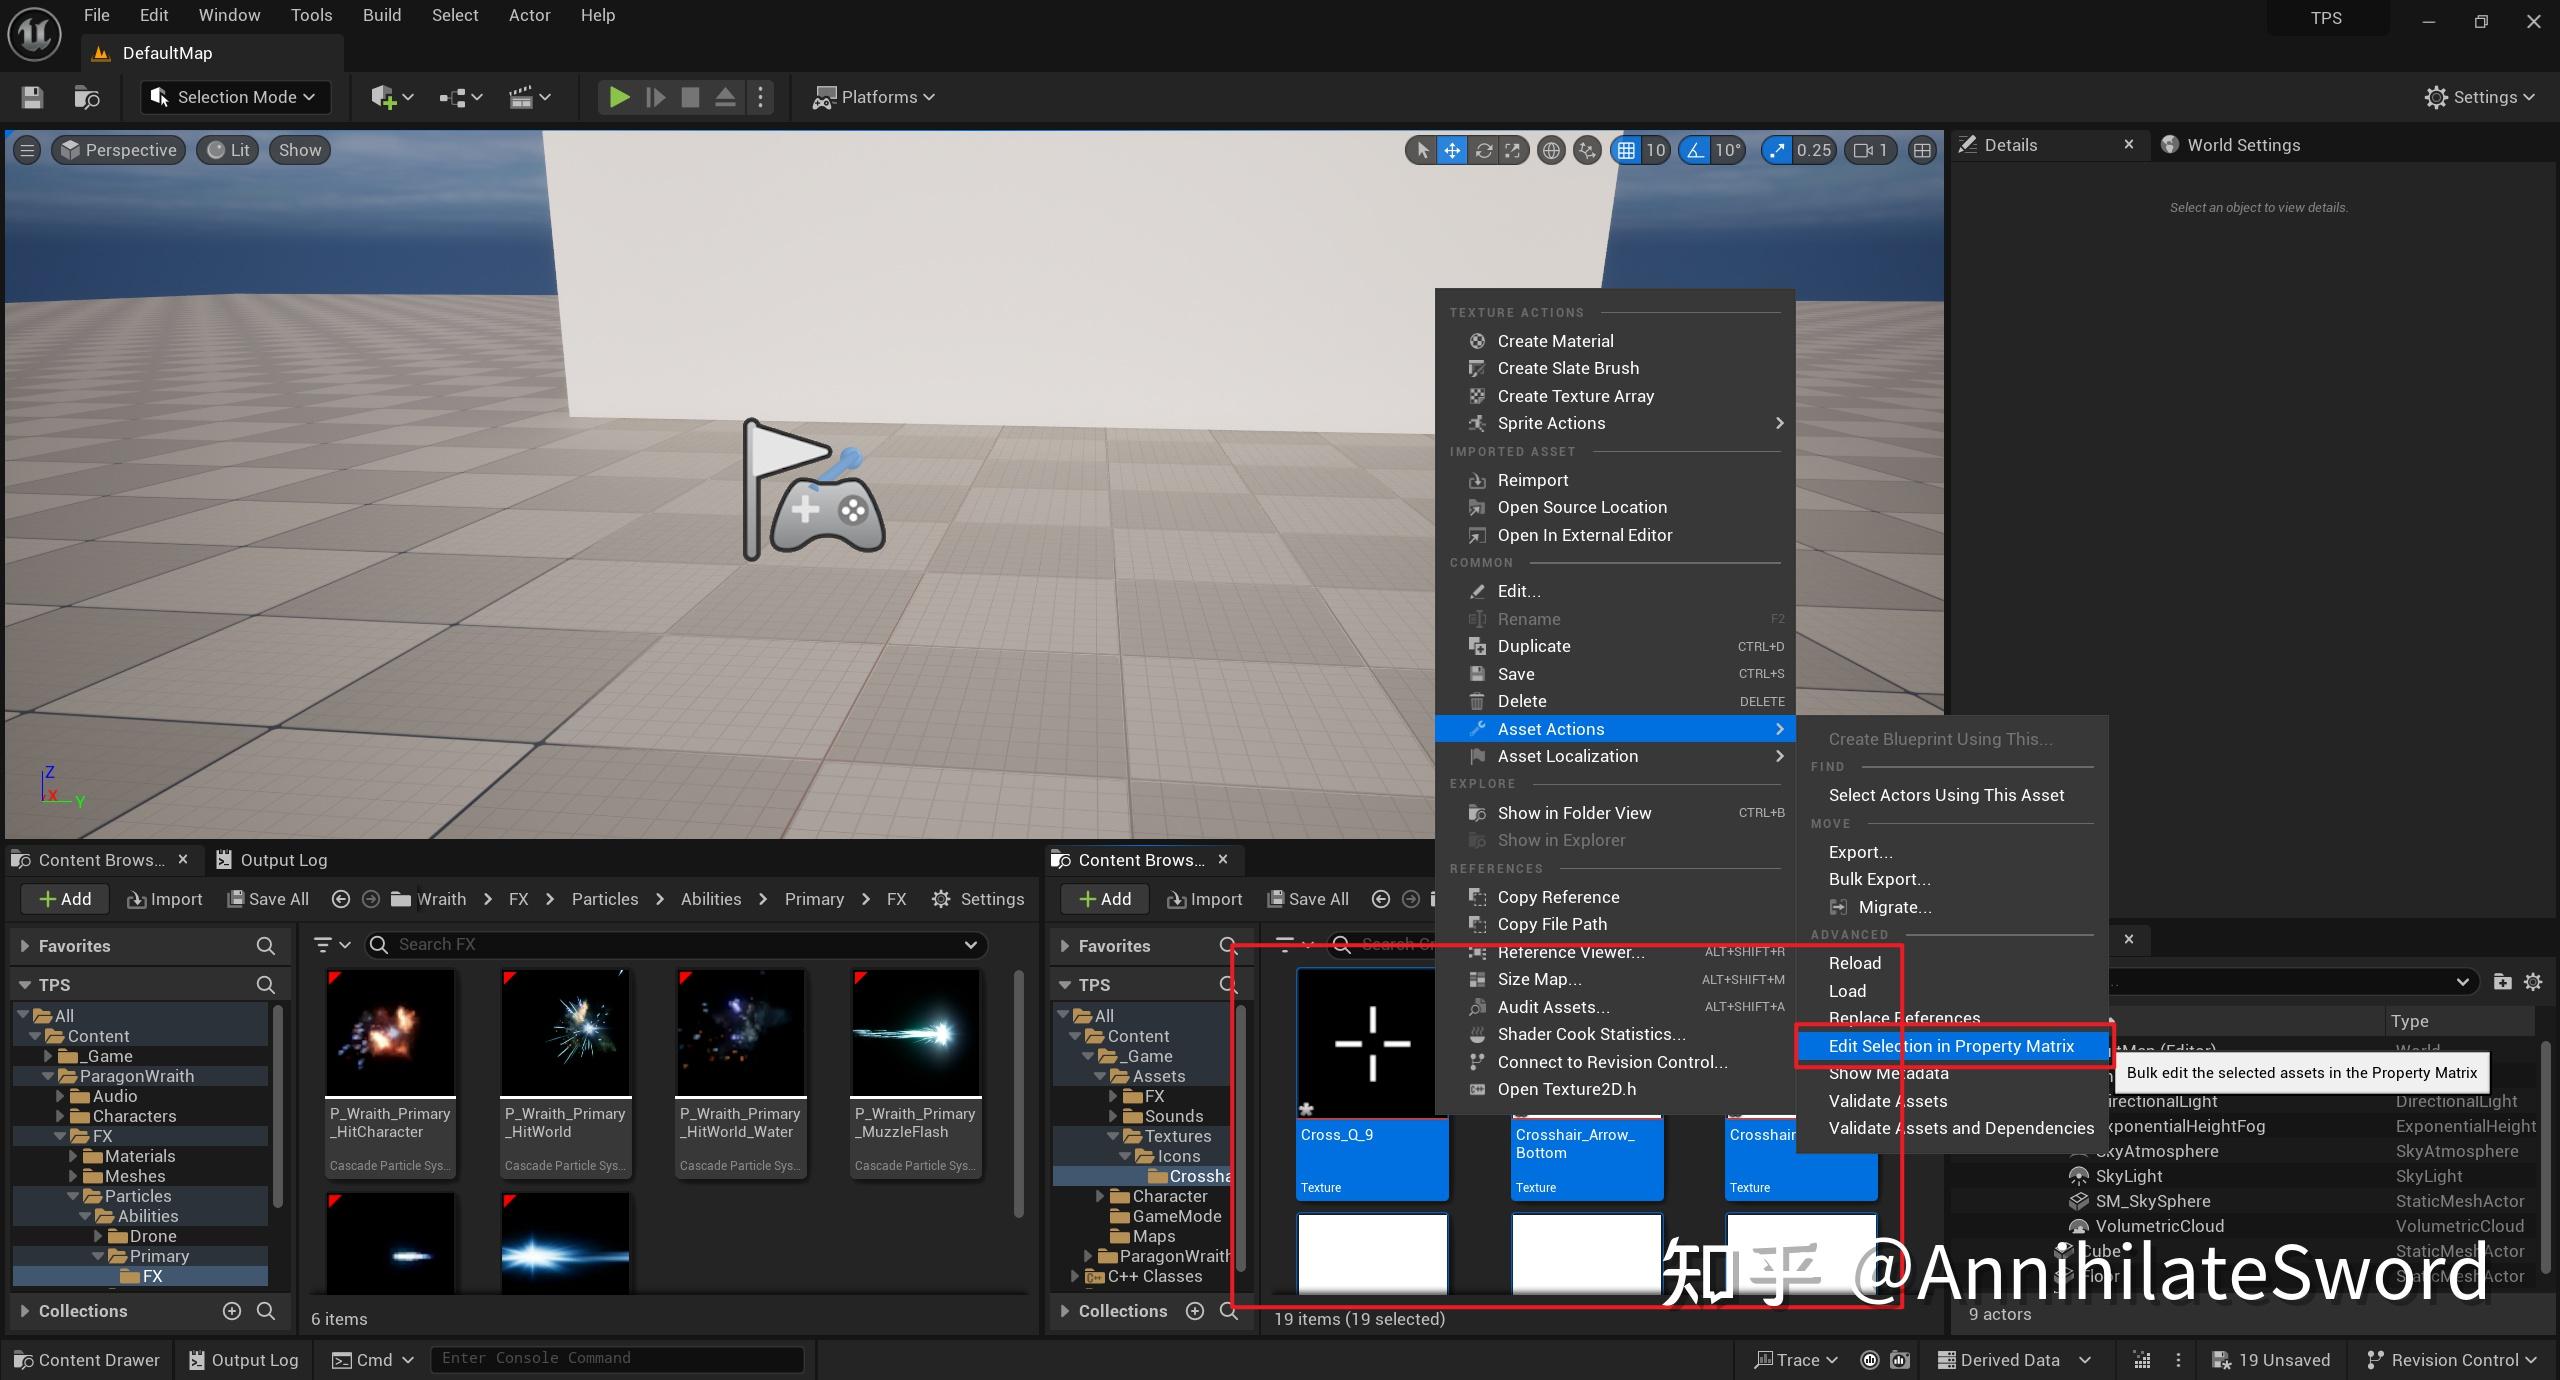Click the Skip frame playback icon
The height and width of the screenshot is (1380, 2560).
pyautogui.click(x=656, y=97)
